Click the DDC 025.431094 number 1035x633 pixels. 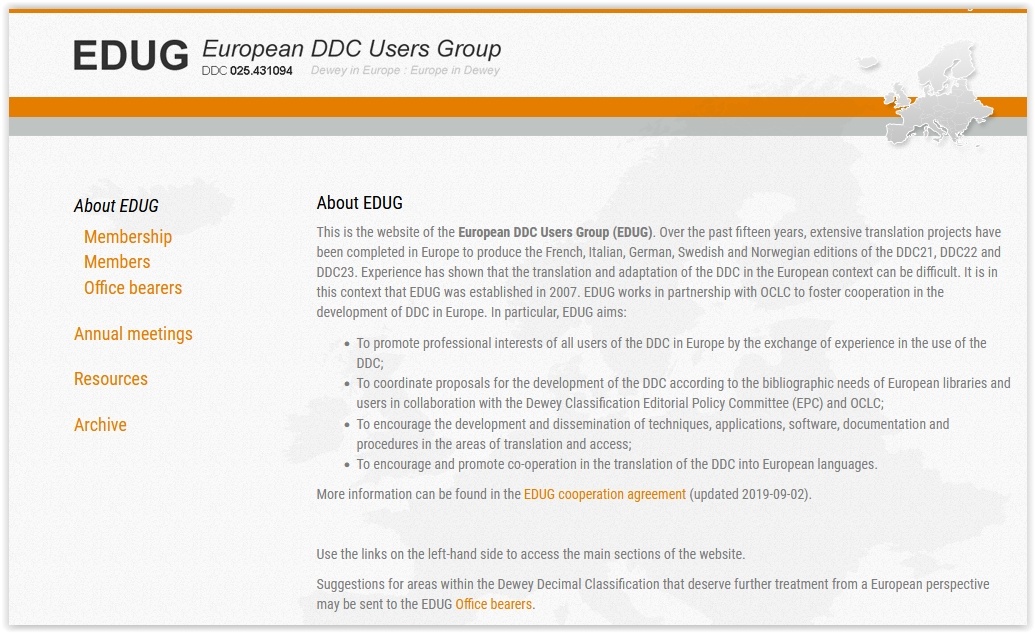pos(247,71)
